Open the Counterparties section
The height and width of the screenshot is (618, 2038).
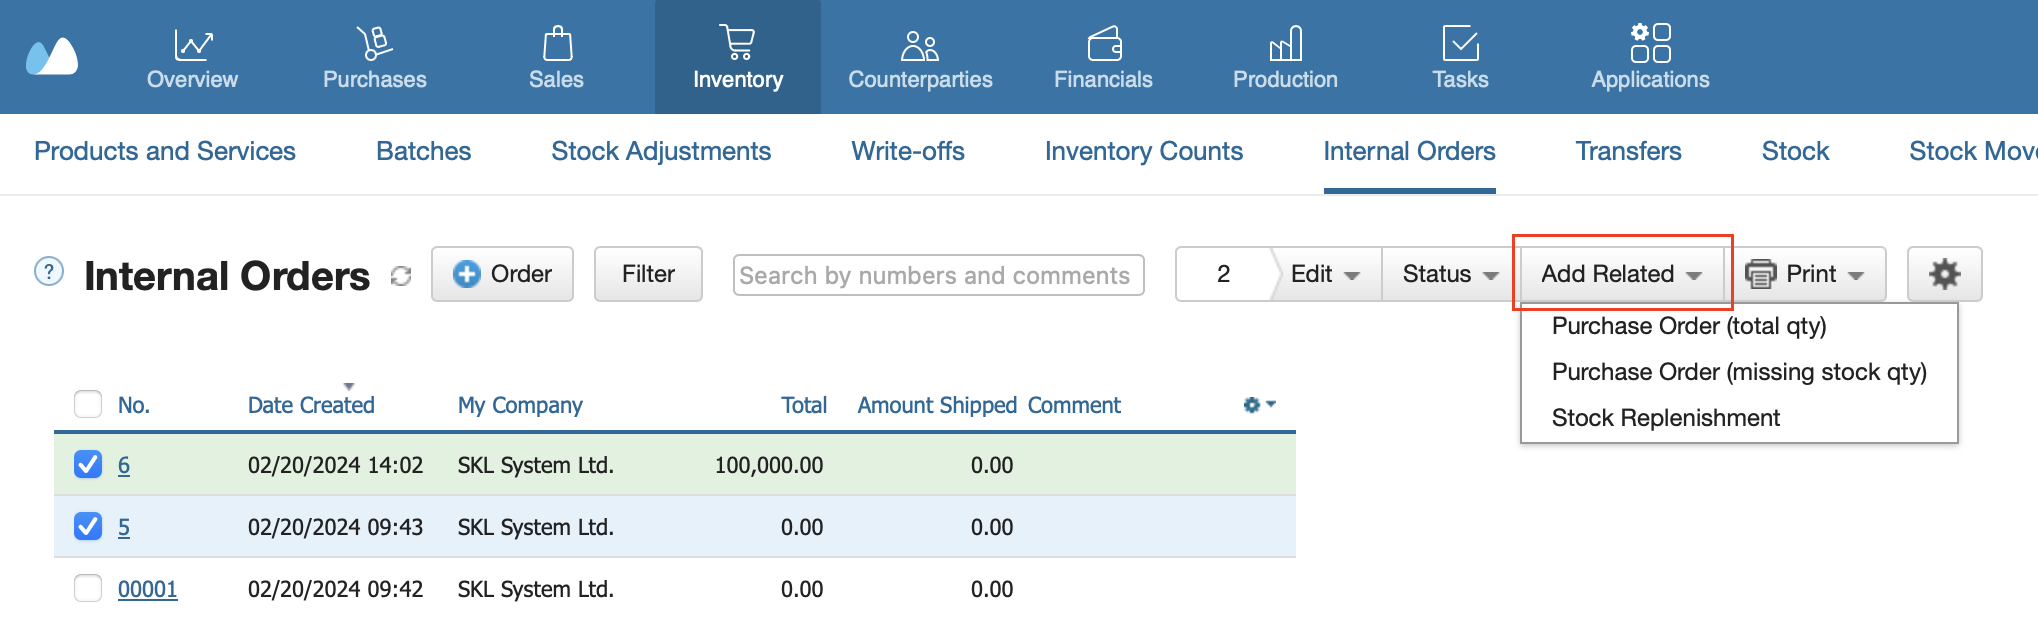click(920, 58)
